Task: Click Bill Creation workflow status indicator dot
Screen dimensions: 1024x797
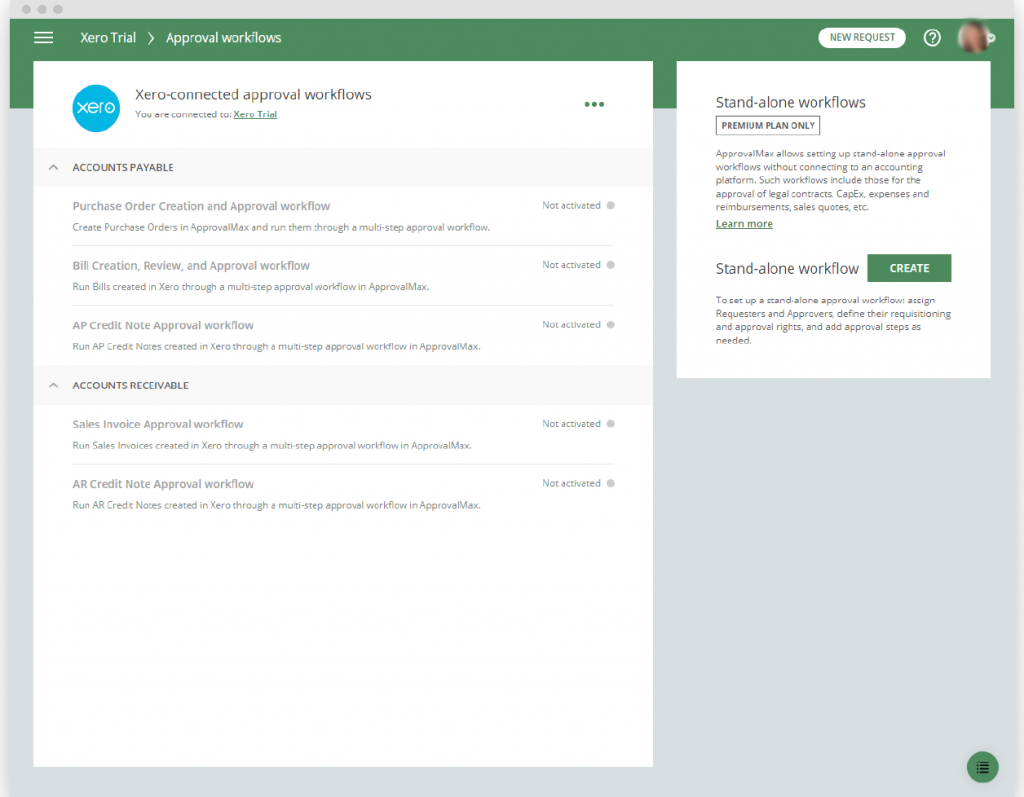Action: click(x=611, y=265)
